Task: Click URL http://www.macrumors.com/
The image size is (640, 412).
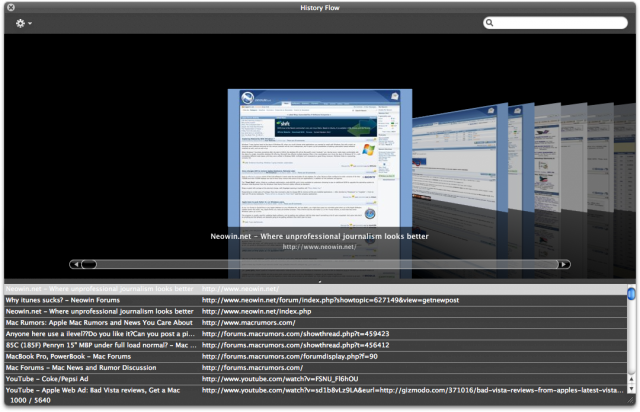Action: click(249, 323)
